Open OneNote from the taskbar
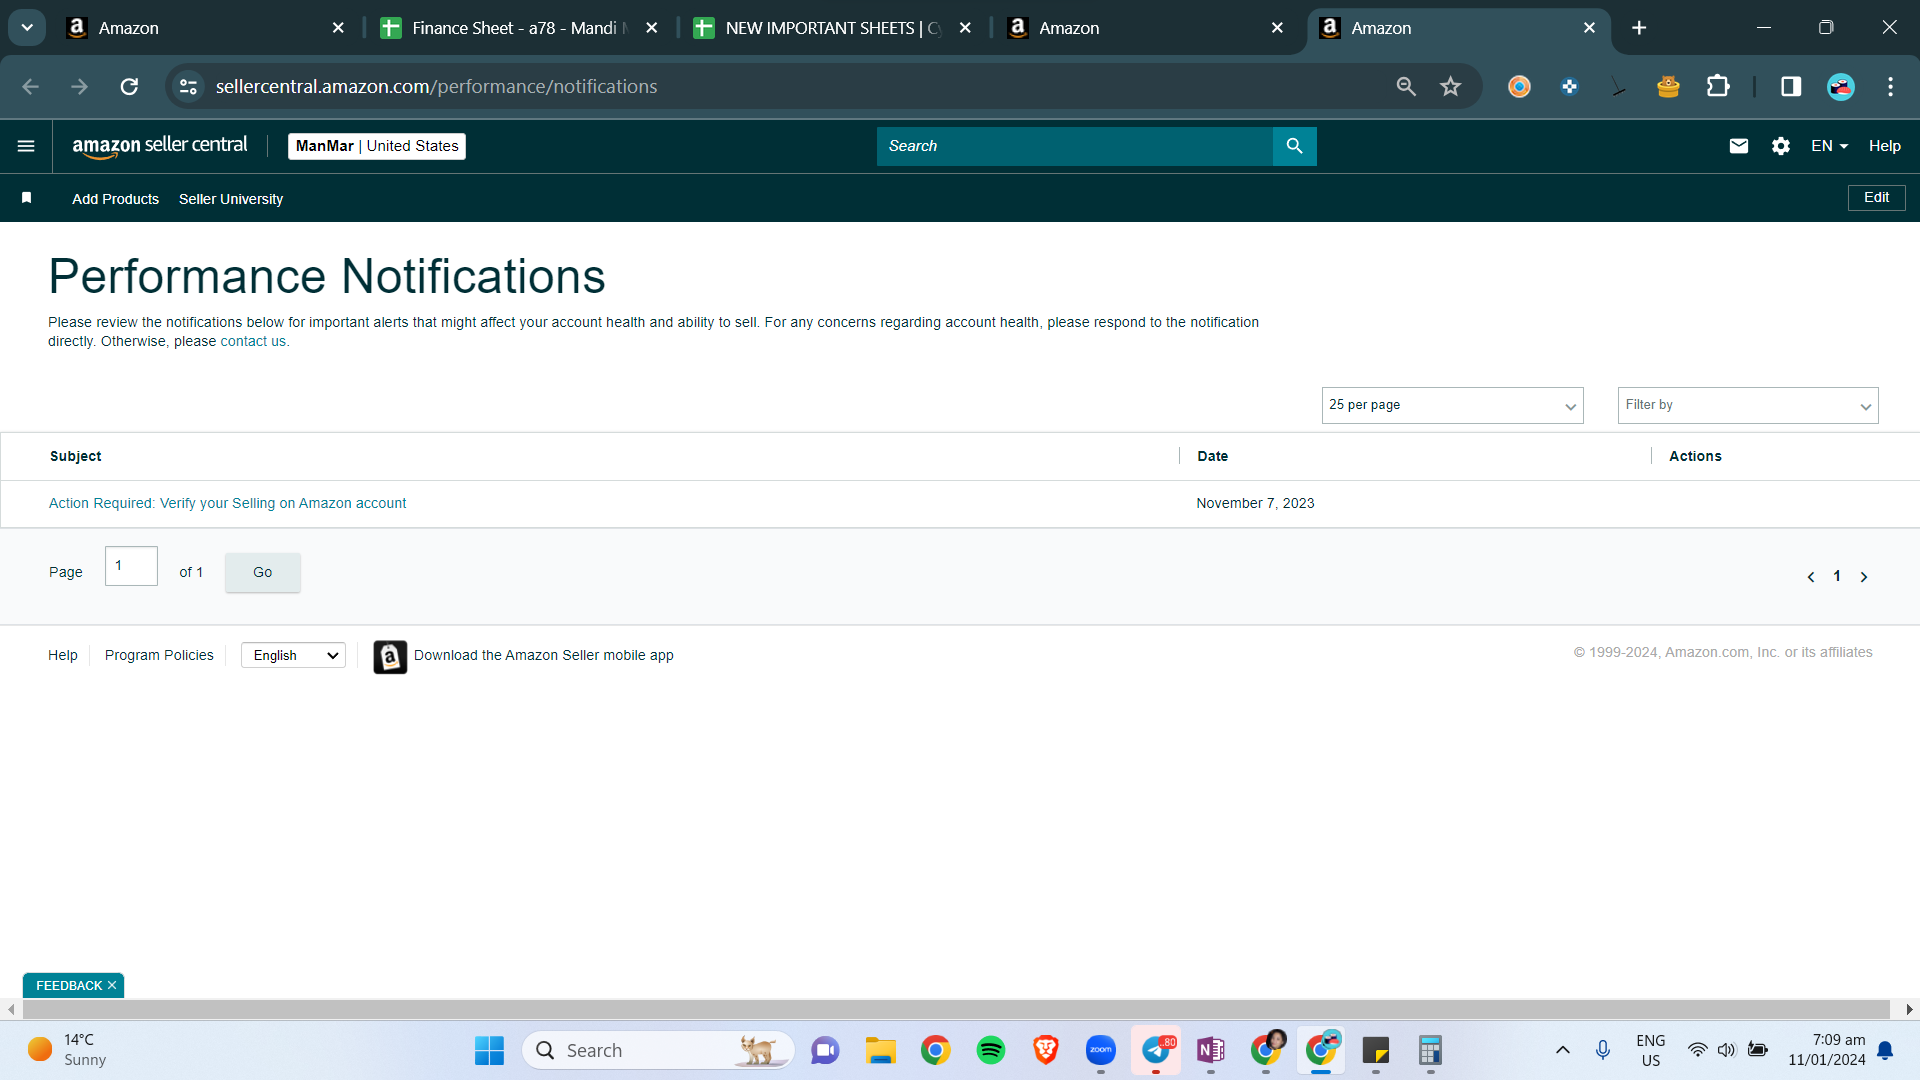 (1210, 1050)
